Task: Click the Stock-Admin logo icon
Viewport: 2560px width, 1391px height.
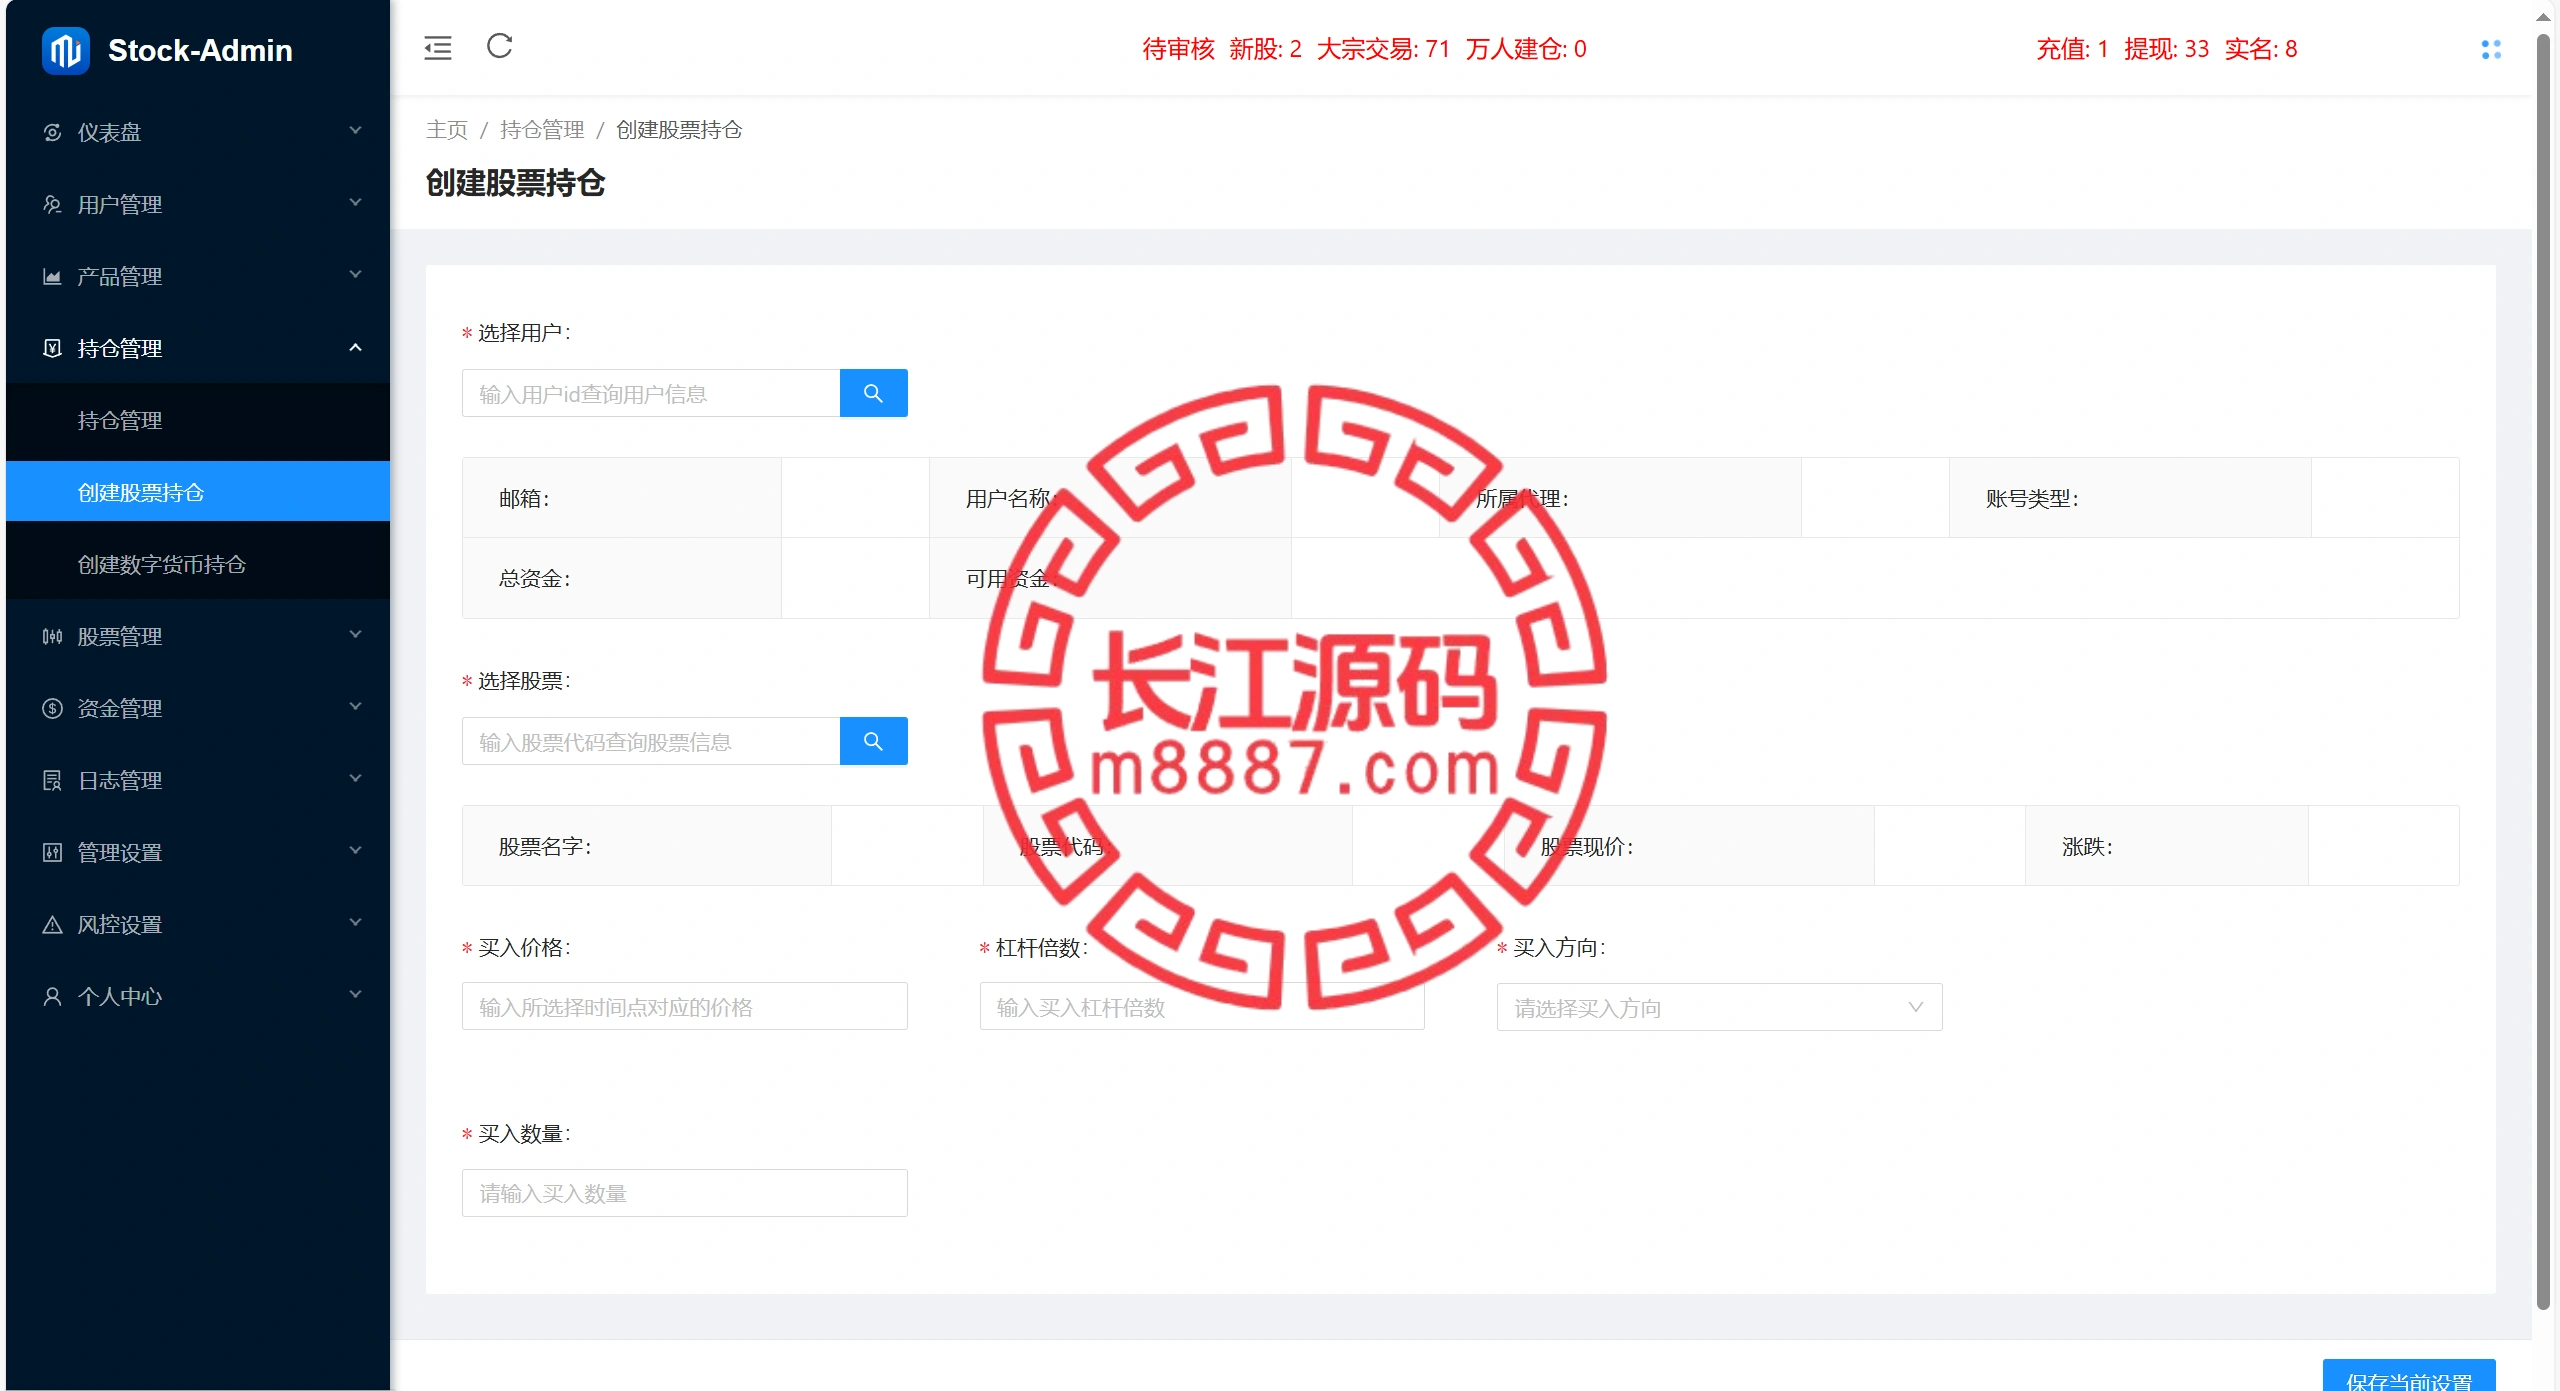Action: point(66,50)
